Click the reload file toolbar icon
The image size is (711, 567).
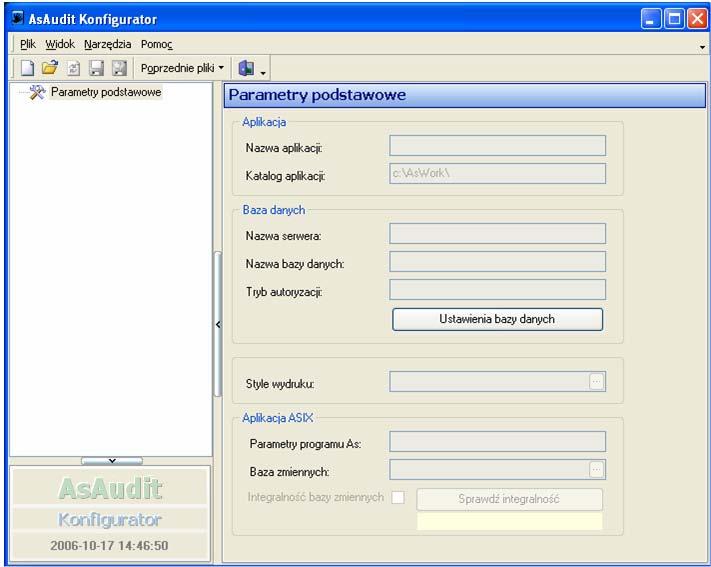tap(73, 68)
